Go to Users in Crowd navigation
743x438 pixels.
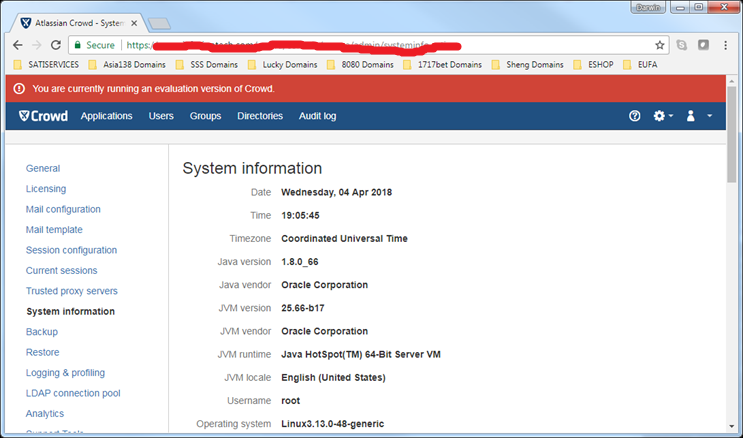161,116
